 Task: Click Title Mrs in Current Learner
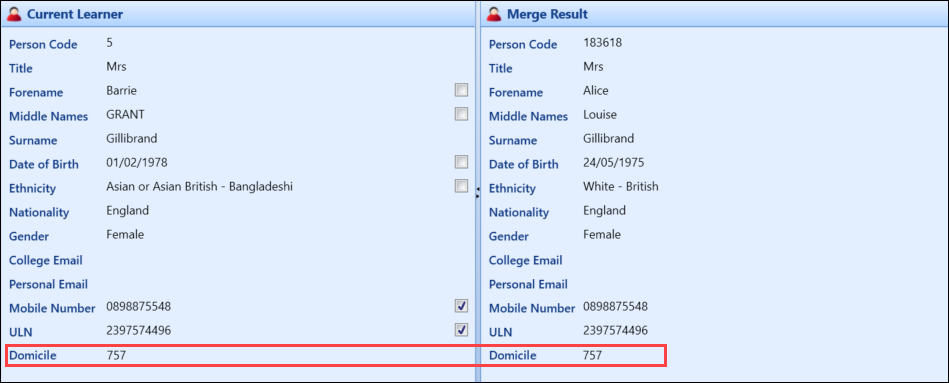pos(116,67)
